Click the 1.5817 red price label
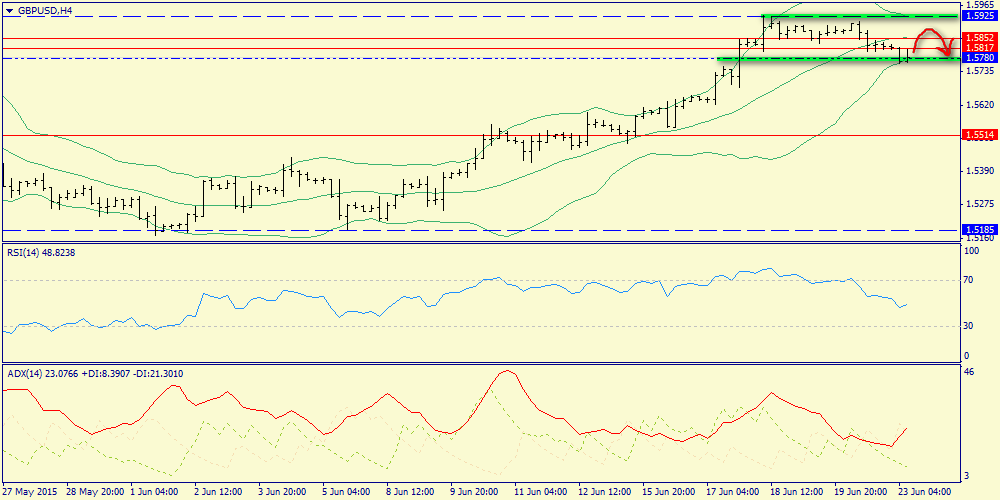The image size is (1000, 500). click(981, 48)
